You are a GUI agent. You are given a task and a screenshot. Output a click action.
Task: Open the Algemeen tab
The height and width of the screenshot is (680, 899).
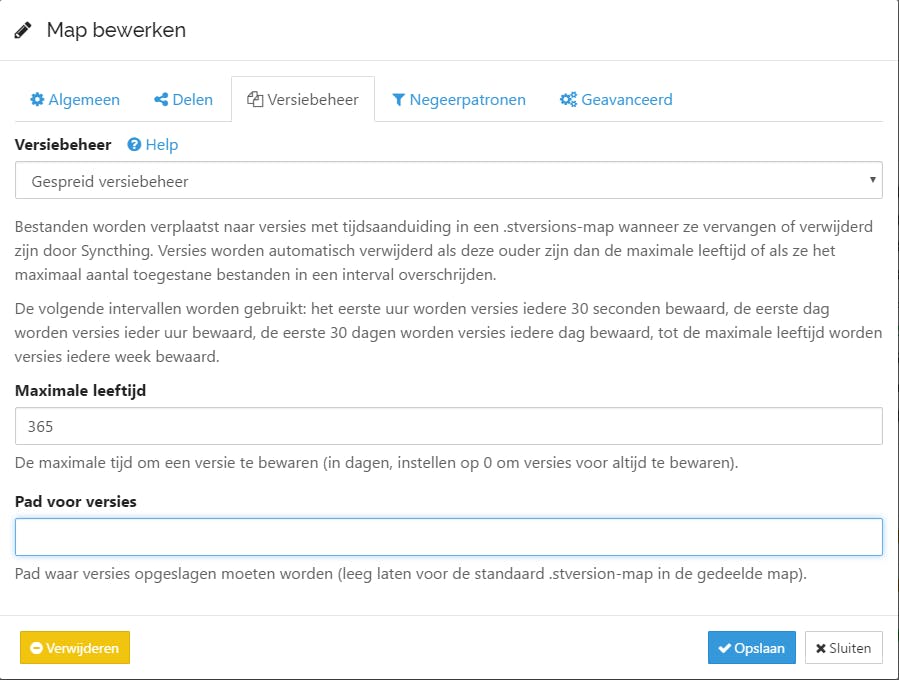75,100
